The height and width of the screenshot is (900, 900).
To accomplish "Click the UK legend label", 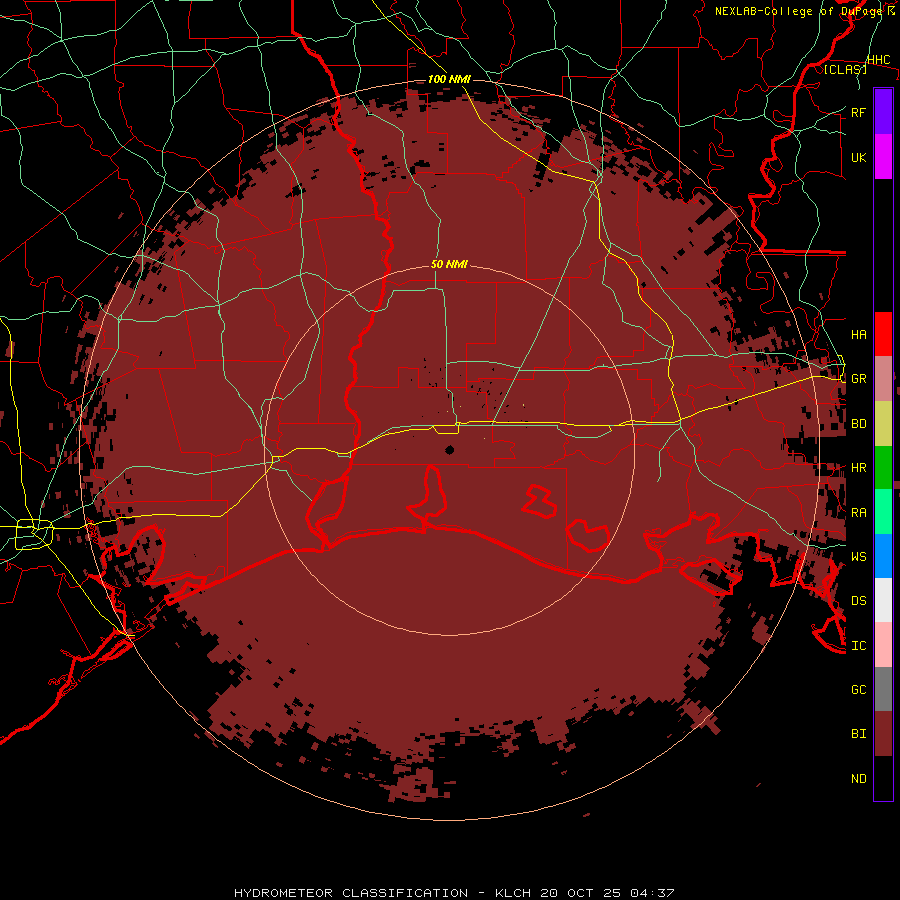I will (858, 157).
